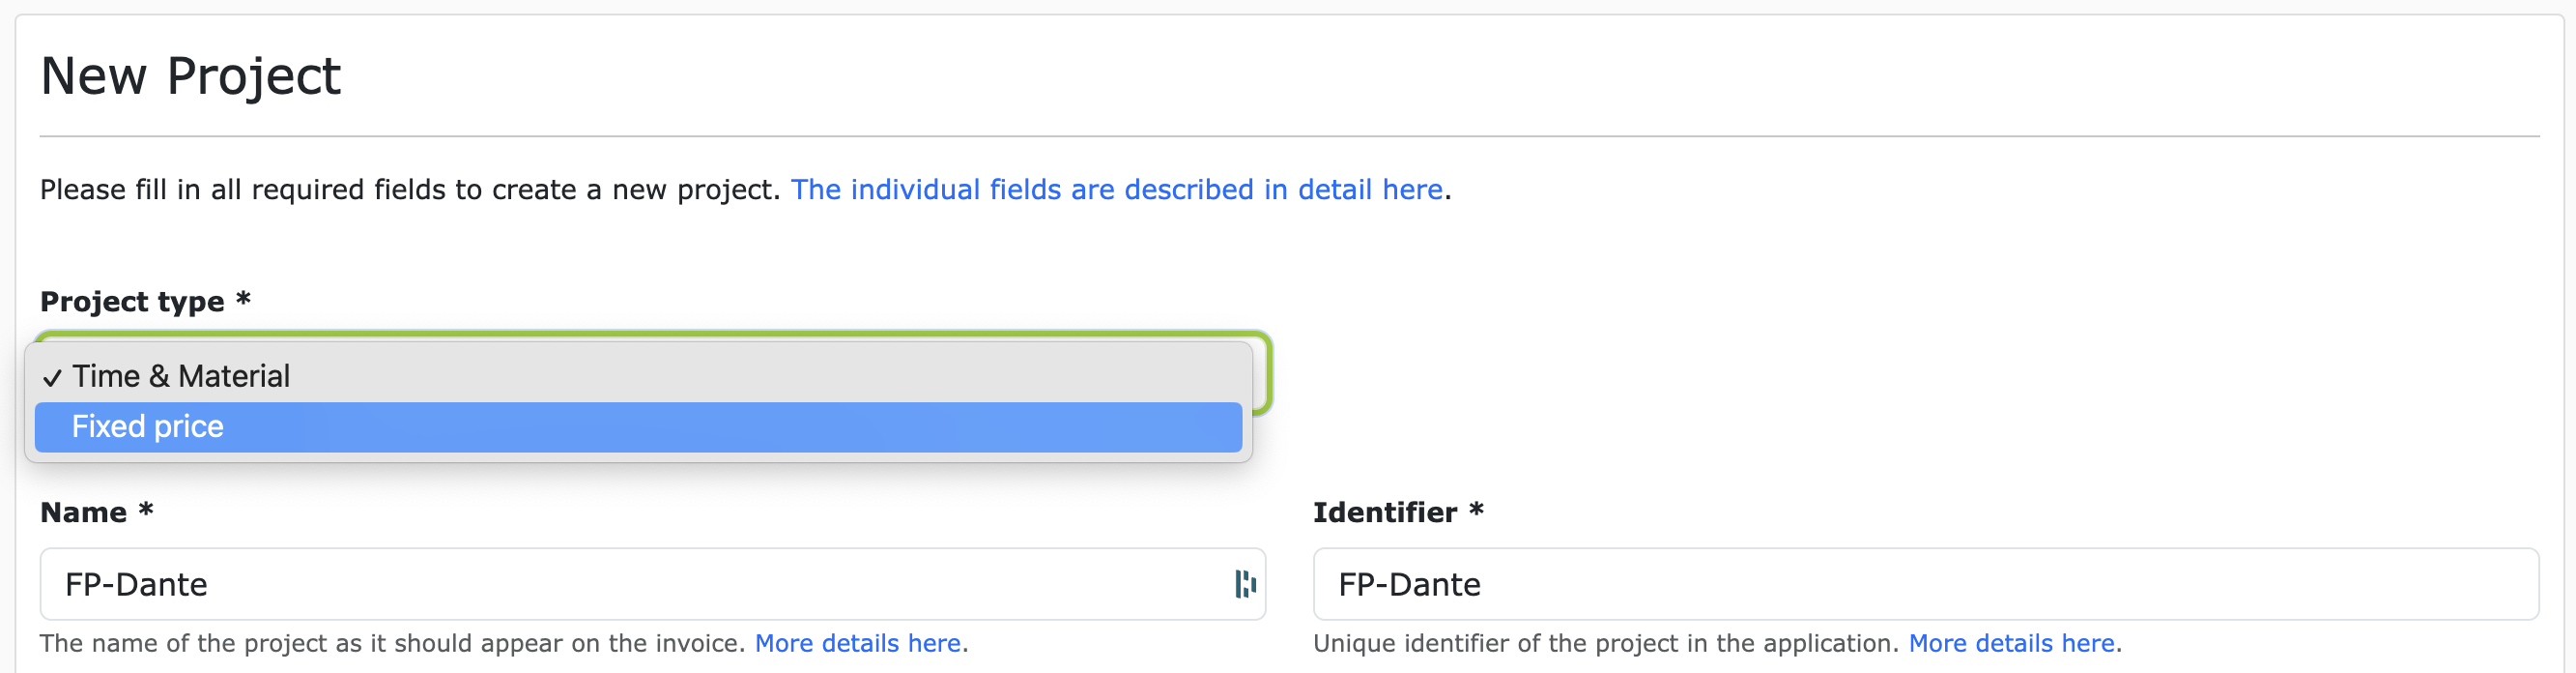Click the Identifier field label
The width and height of the screenshot is (2576, 673).
(x=1384, y=512)
